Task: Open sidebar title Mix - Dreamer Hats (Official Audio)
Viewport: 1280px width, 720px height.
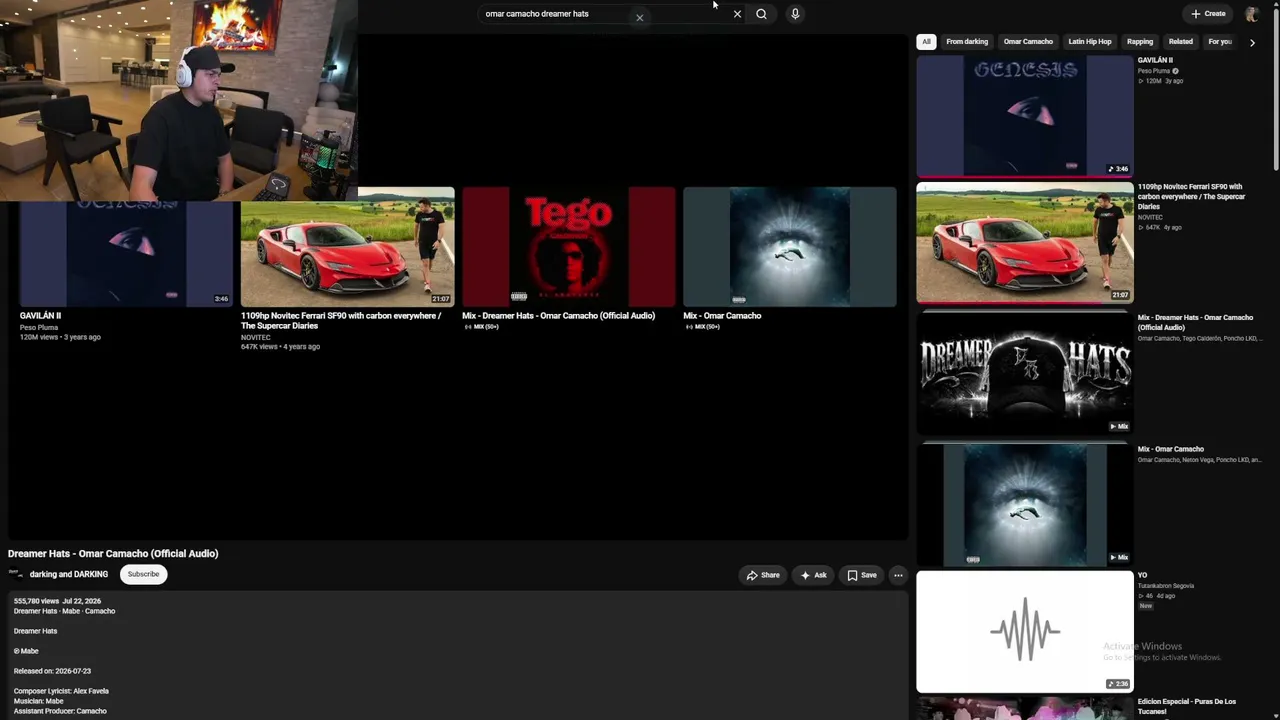Action: (x=1195, y=322)
